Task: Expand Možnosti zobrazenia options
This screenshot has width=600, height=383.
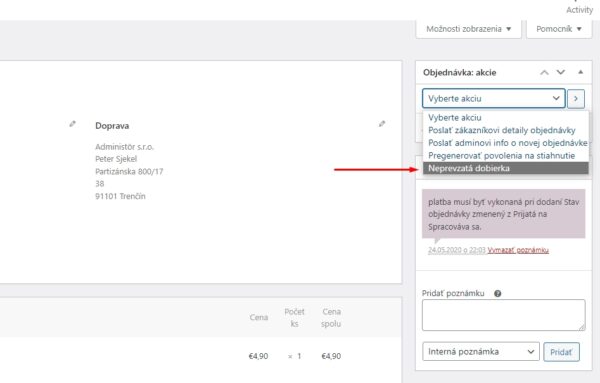Action: 469,29
